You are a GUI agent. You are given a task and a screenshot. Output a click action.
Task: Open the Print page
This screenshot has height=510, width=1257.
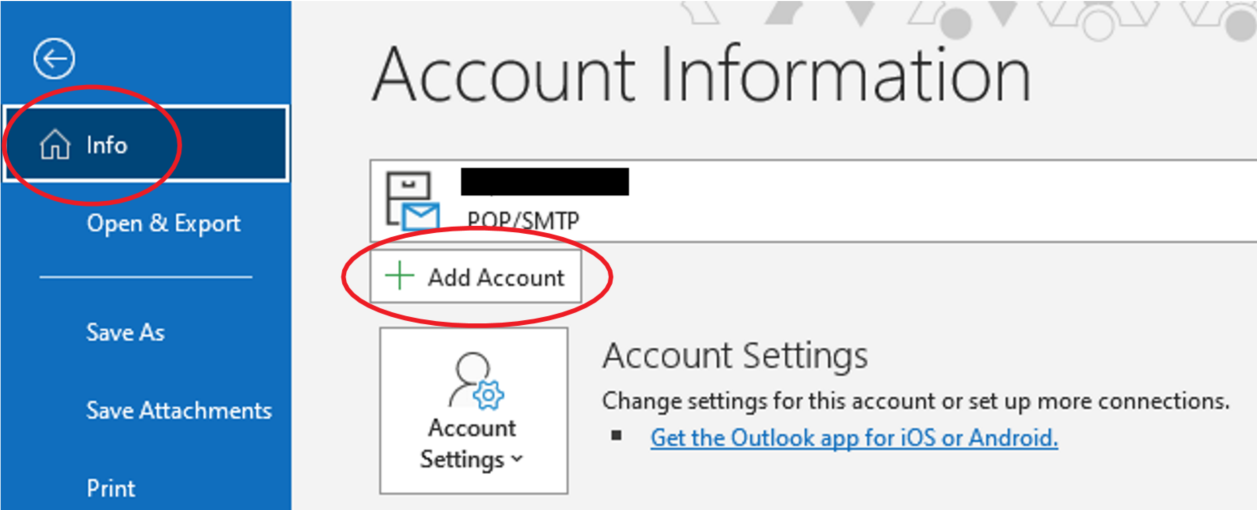pos(111,488)
